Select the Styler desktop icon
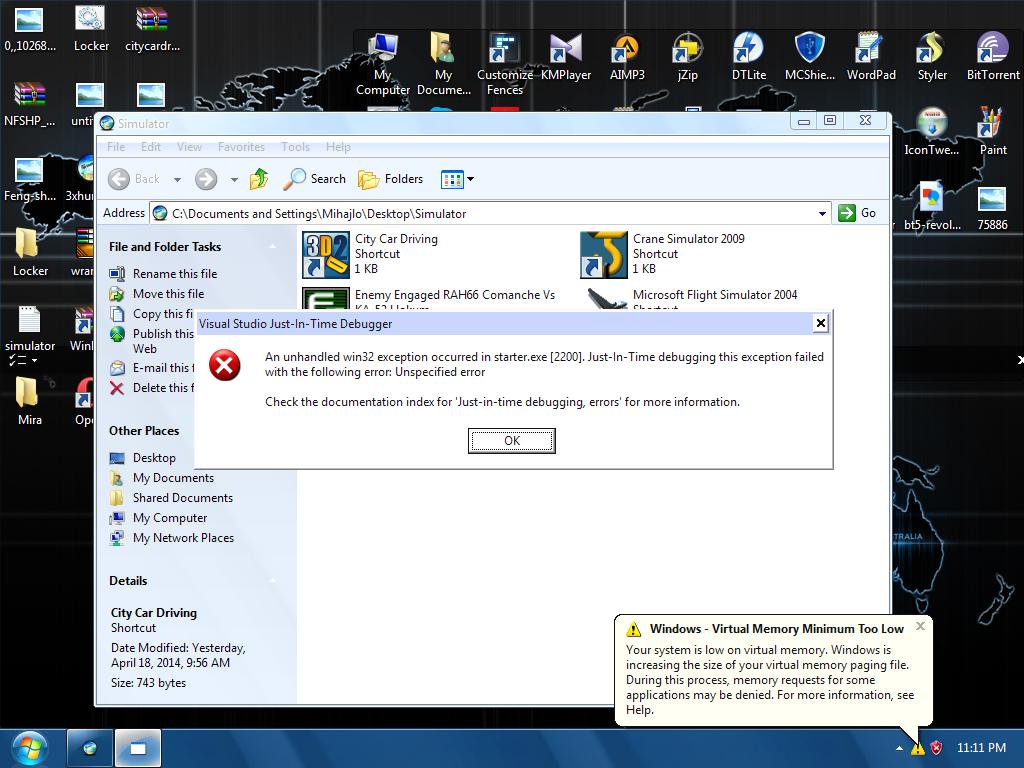Viewport: 1024px width, 768px height. (932, 57)
